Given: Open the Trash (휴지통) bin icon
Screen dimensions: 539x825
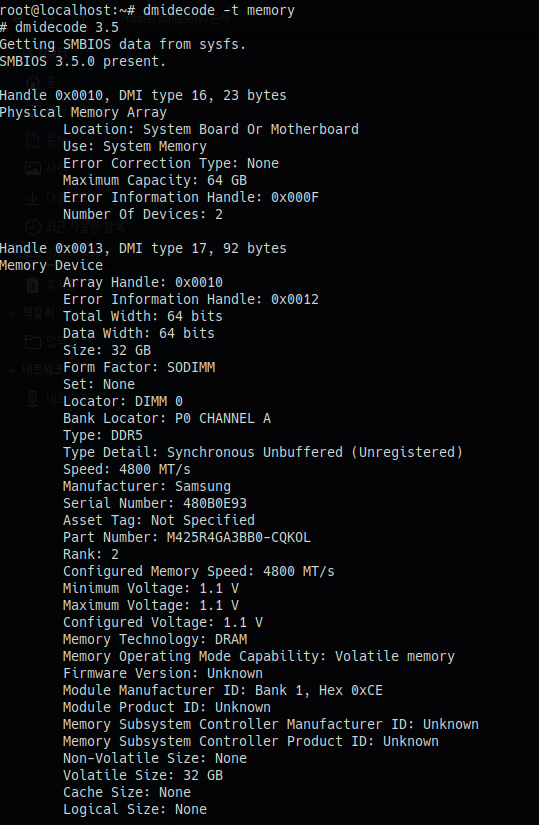Looking at the screenshot, I should [33, 285].
